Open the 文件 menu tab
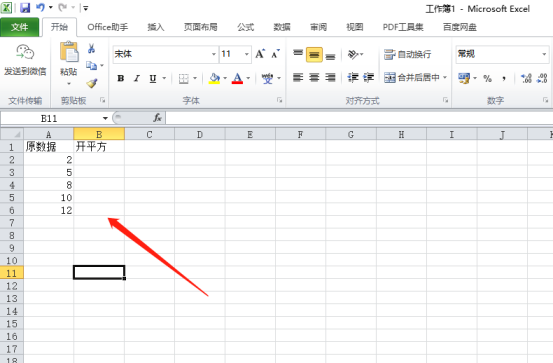This screenshot has width=553, height=363. coord(19,27)
